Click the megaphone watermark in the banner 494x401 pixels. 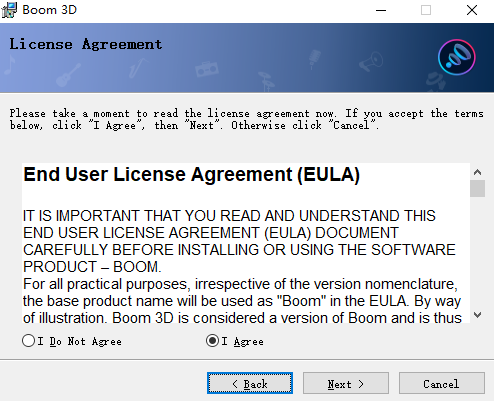point(371,62)
